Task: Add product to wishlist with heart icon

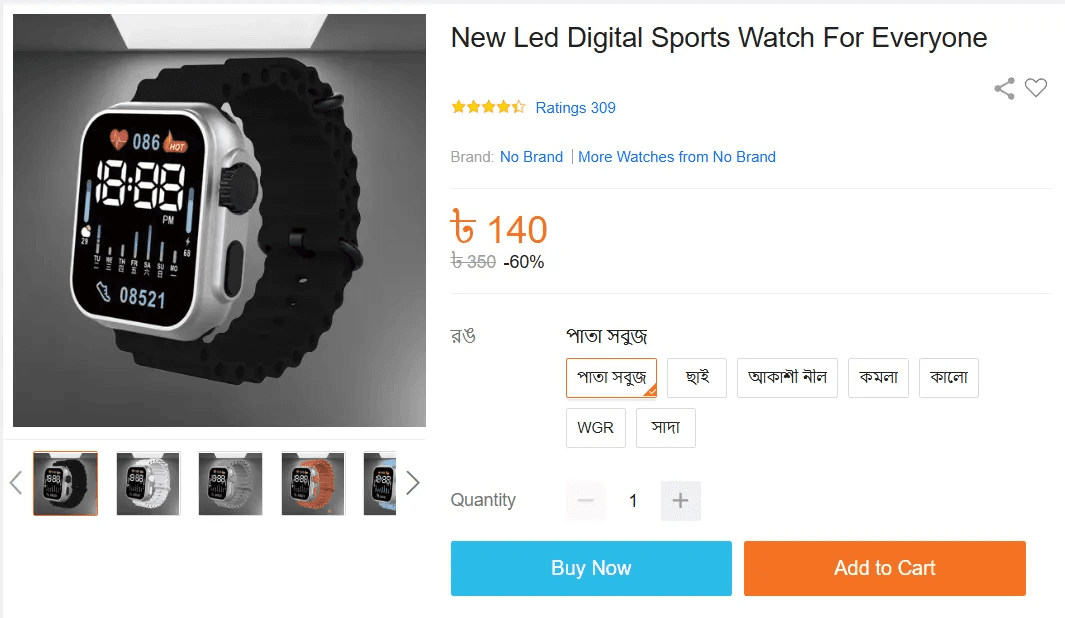Action: click(1036, 88)
